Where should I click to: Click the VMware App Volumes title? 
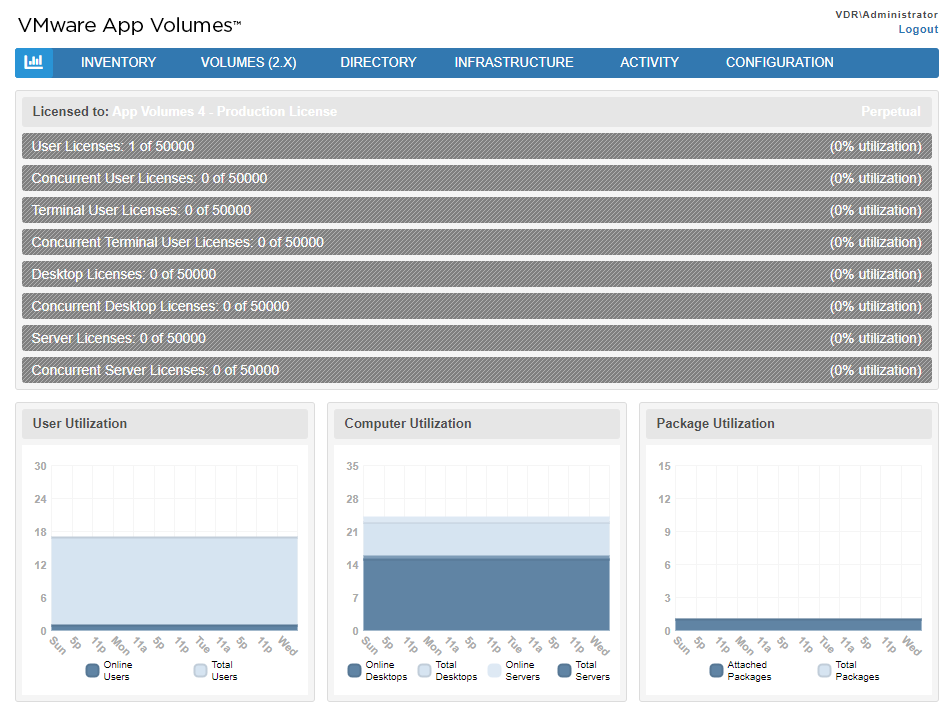[129, 25]
